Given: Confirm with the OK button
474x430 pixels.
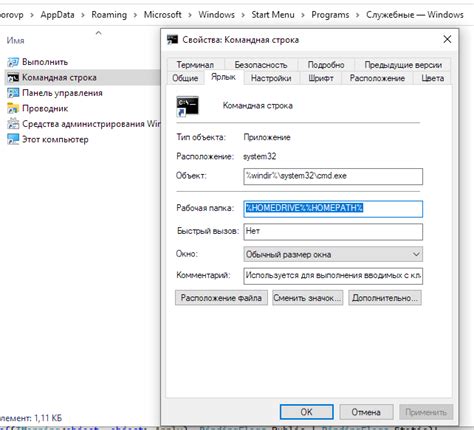Looking at the screenshot, I should pyautogui.click(x=307, y=412).
